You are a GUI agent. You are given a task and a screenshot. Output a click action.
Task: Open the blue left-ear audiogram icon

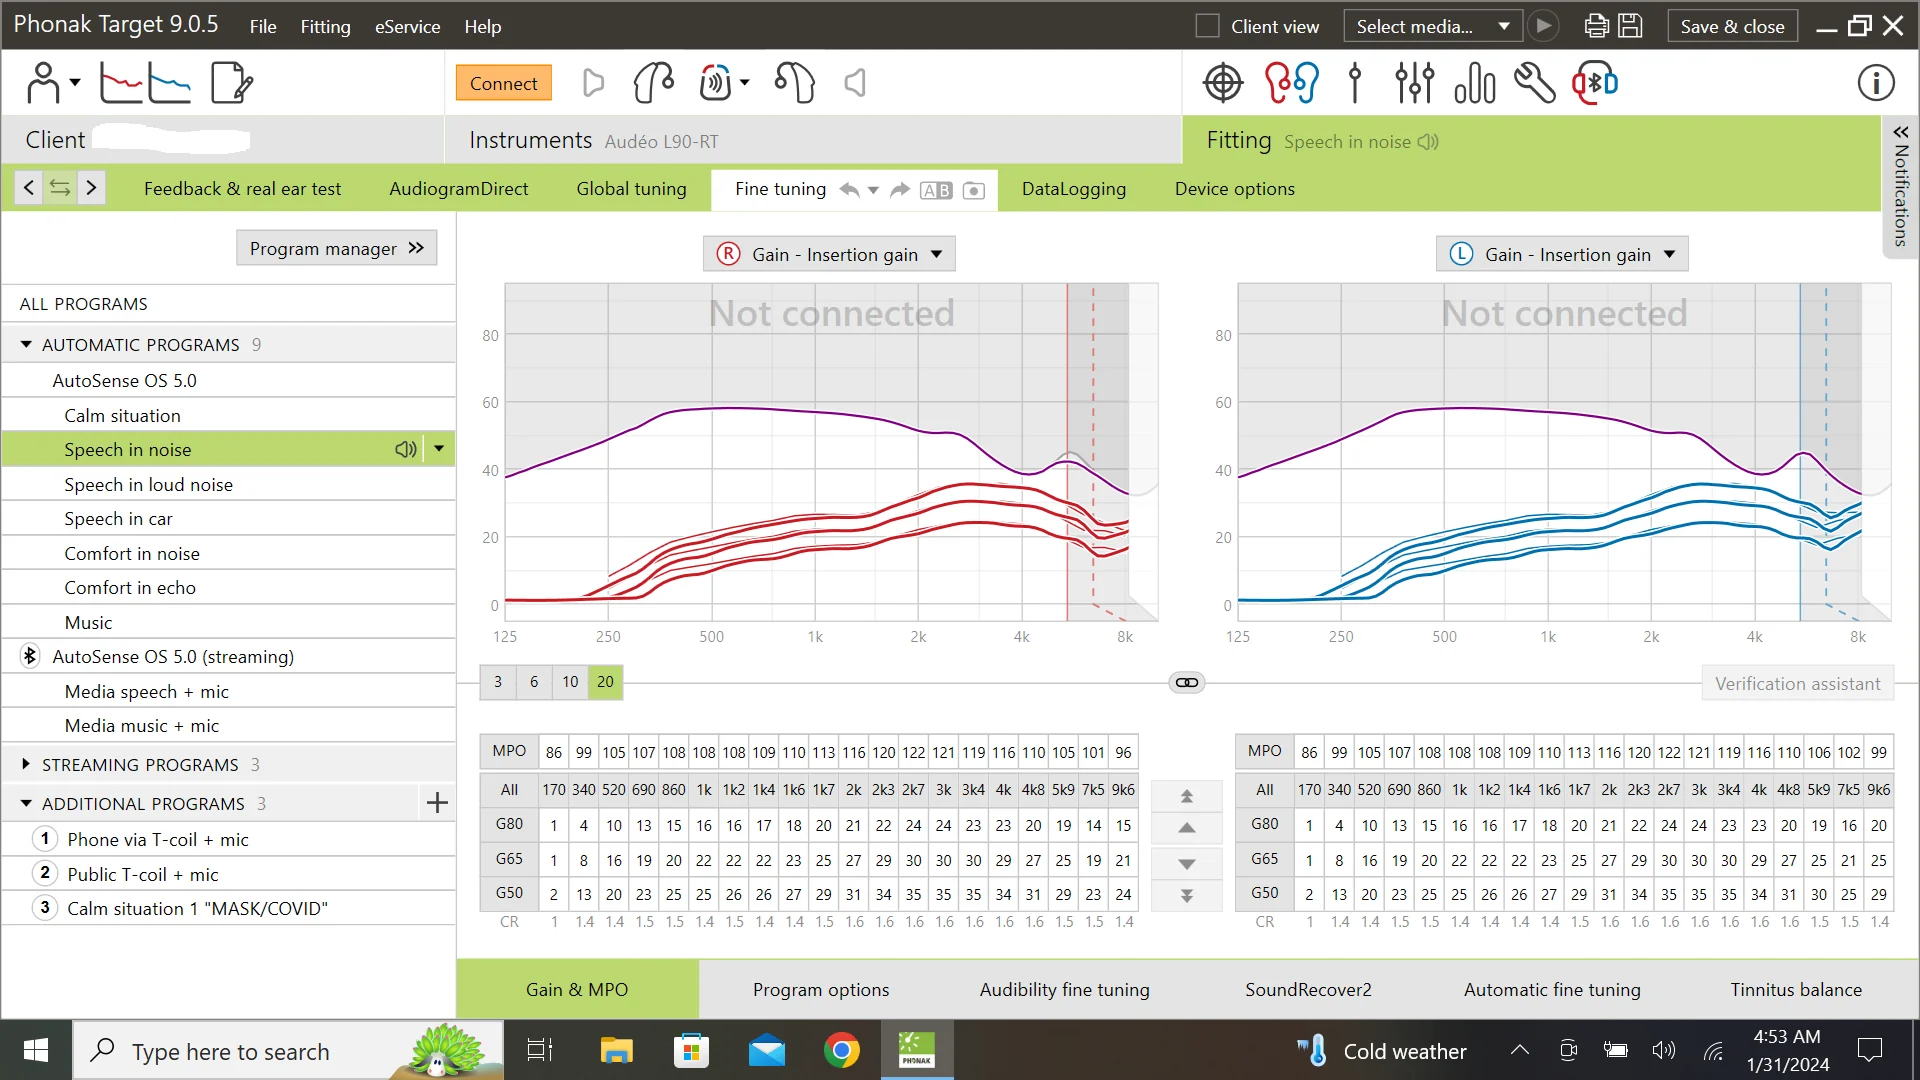[x=170, y=83]
